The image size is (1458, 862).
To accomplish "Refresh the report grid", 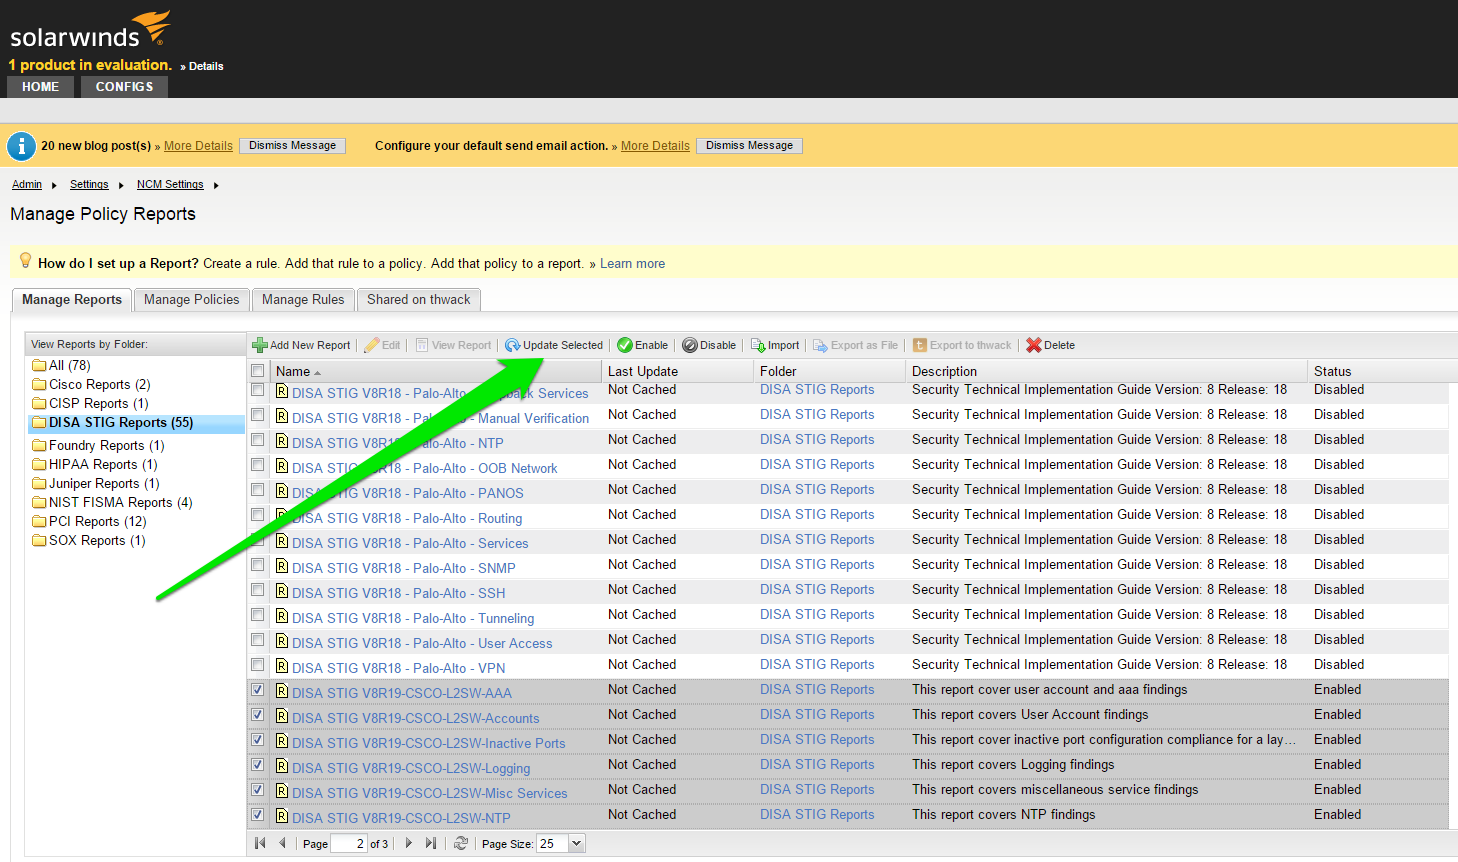I will click(461, 843).
